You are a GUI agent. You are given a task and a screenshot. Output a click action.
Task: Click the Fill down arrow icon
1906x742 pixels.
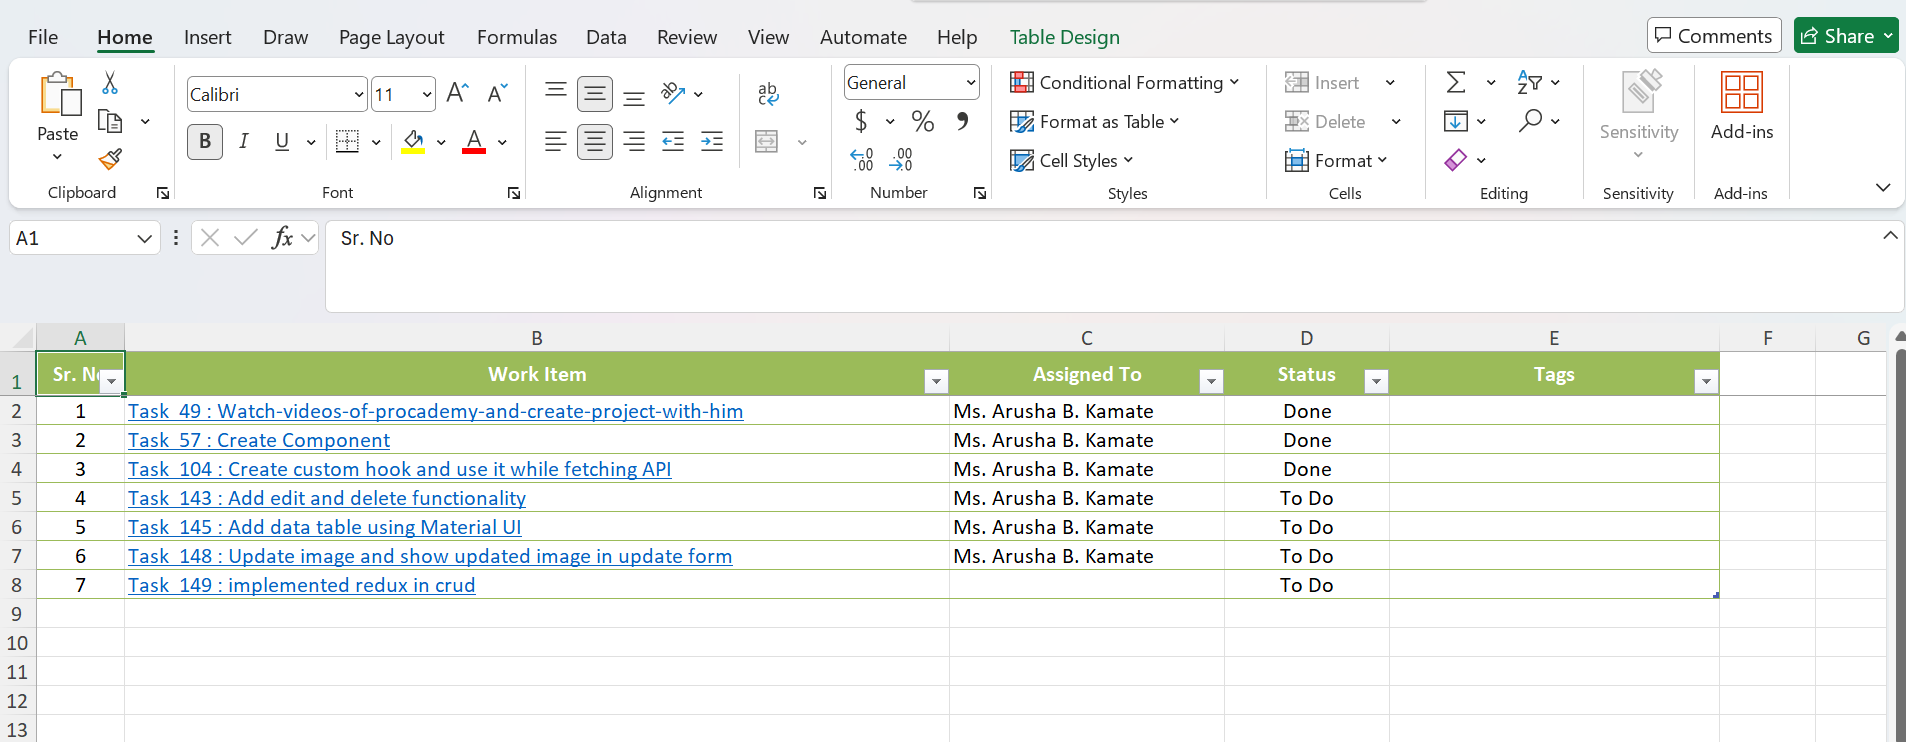click(1456, 121)
